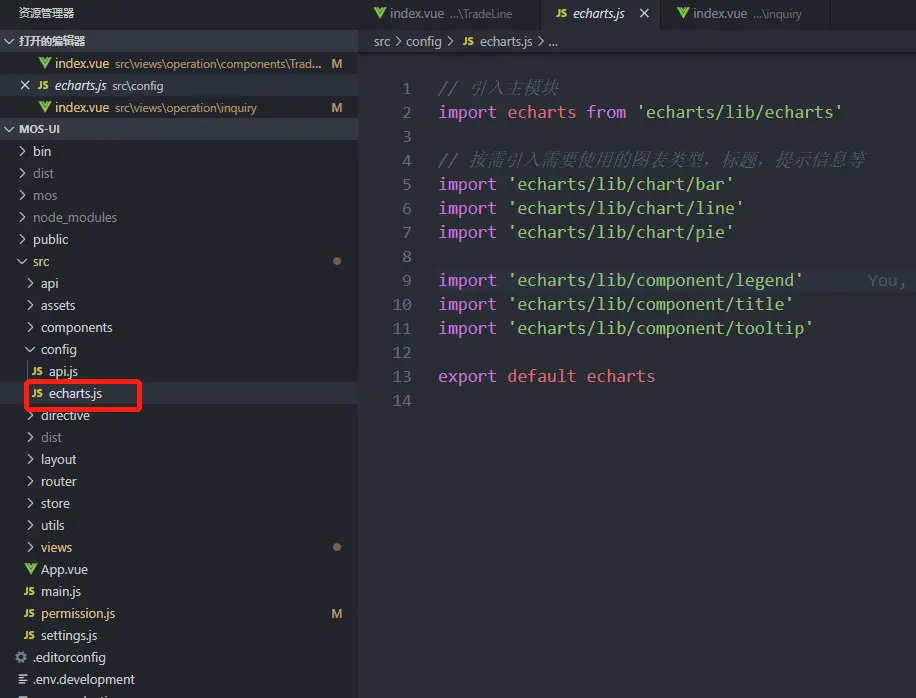Close echarts.js in the open editors list
This screenshot has height=698, width=916.
click(x=25, y=85)
